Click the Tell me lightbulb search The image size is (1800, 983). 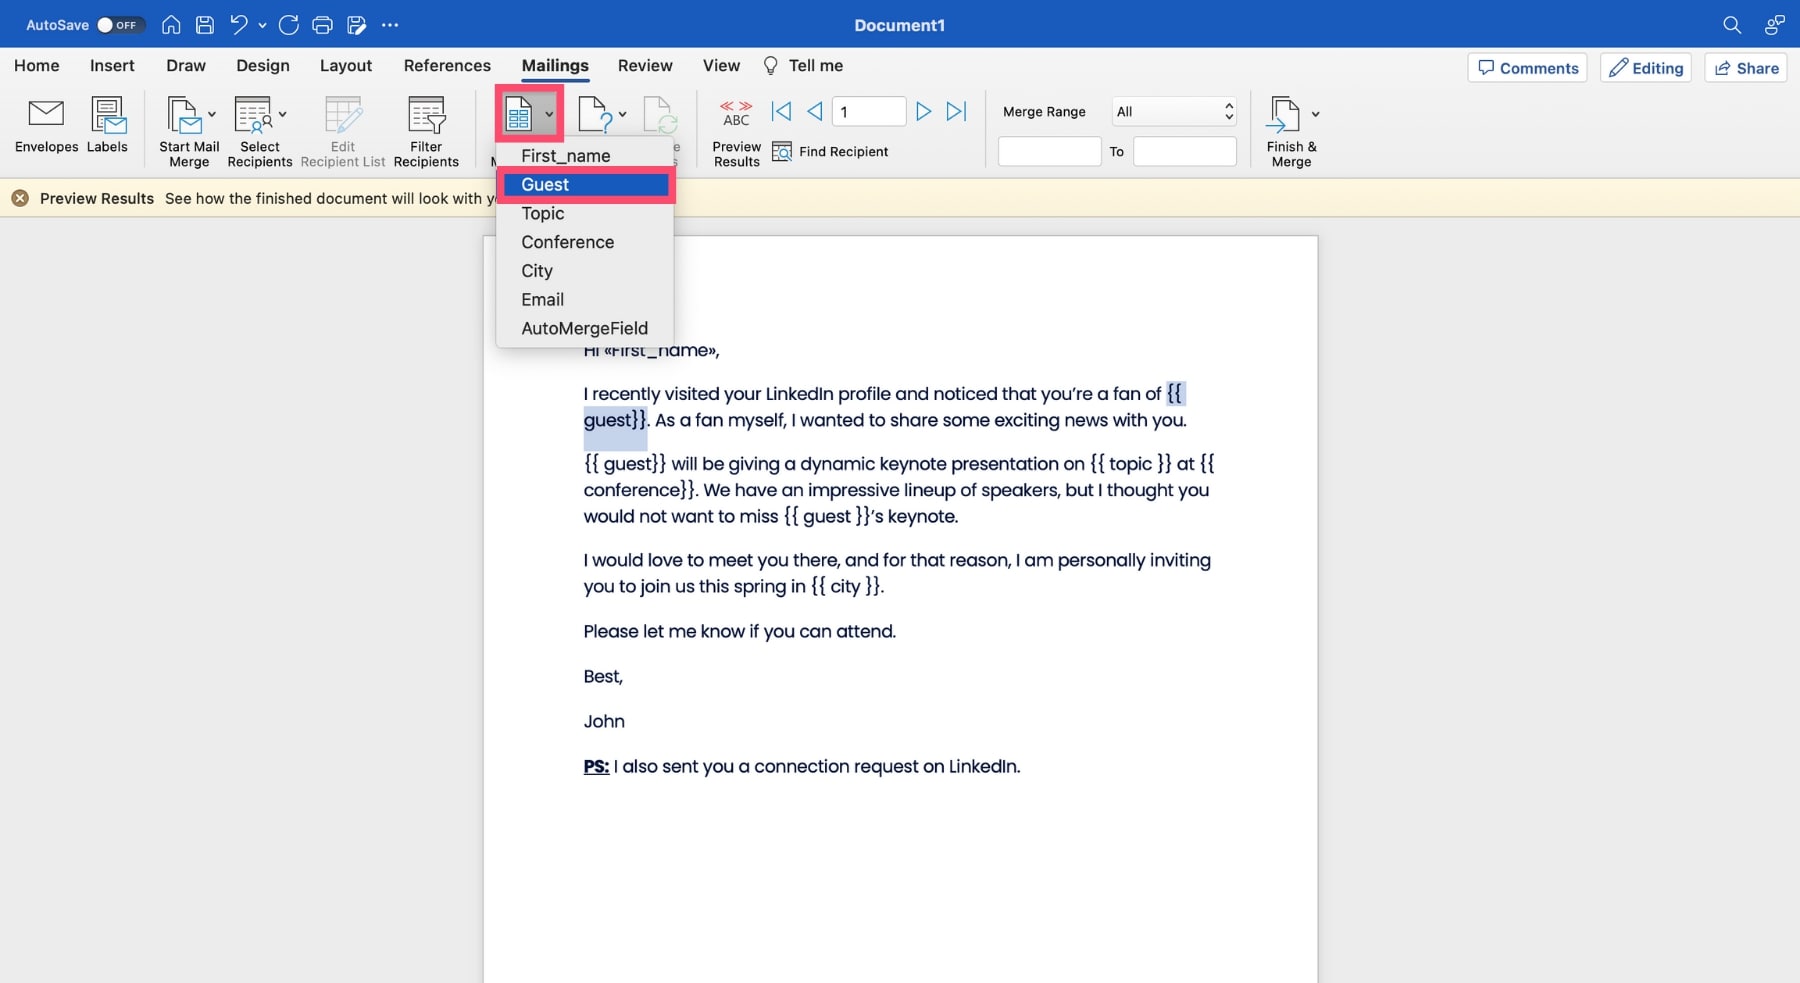coord(803,65)
